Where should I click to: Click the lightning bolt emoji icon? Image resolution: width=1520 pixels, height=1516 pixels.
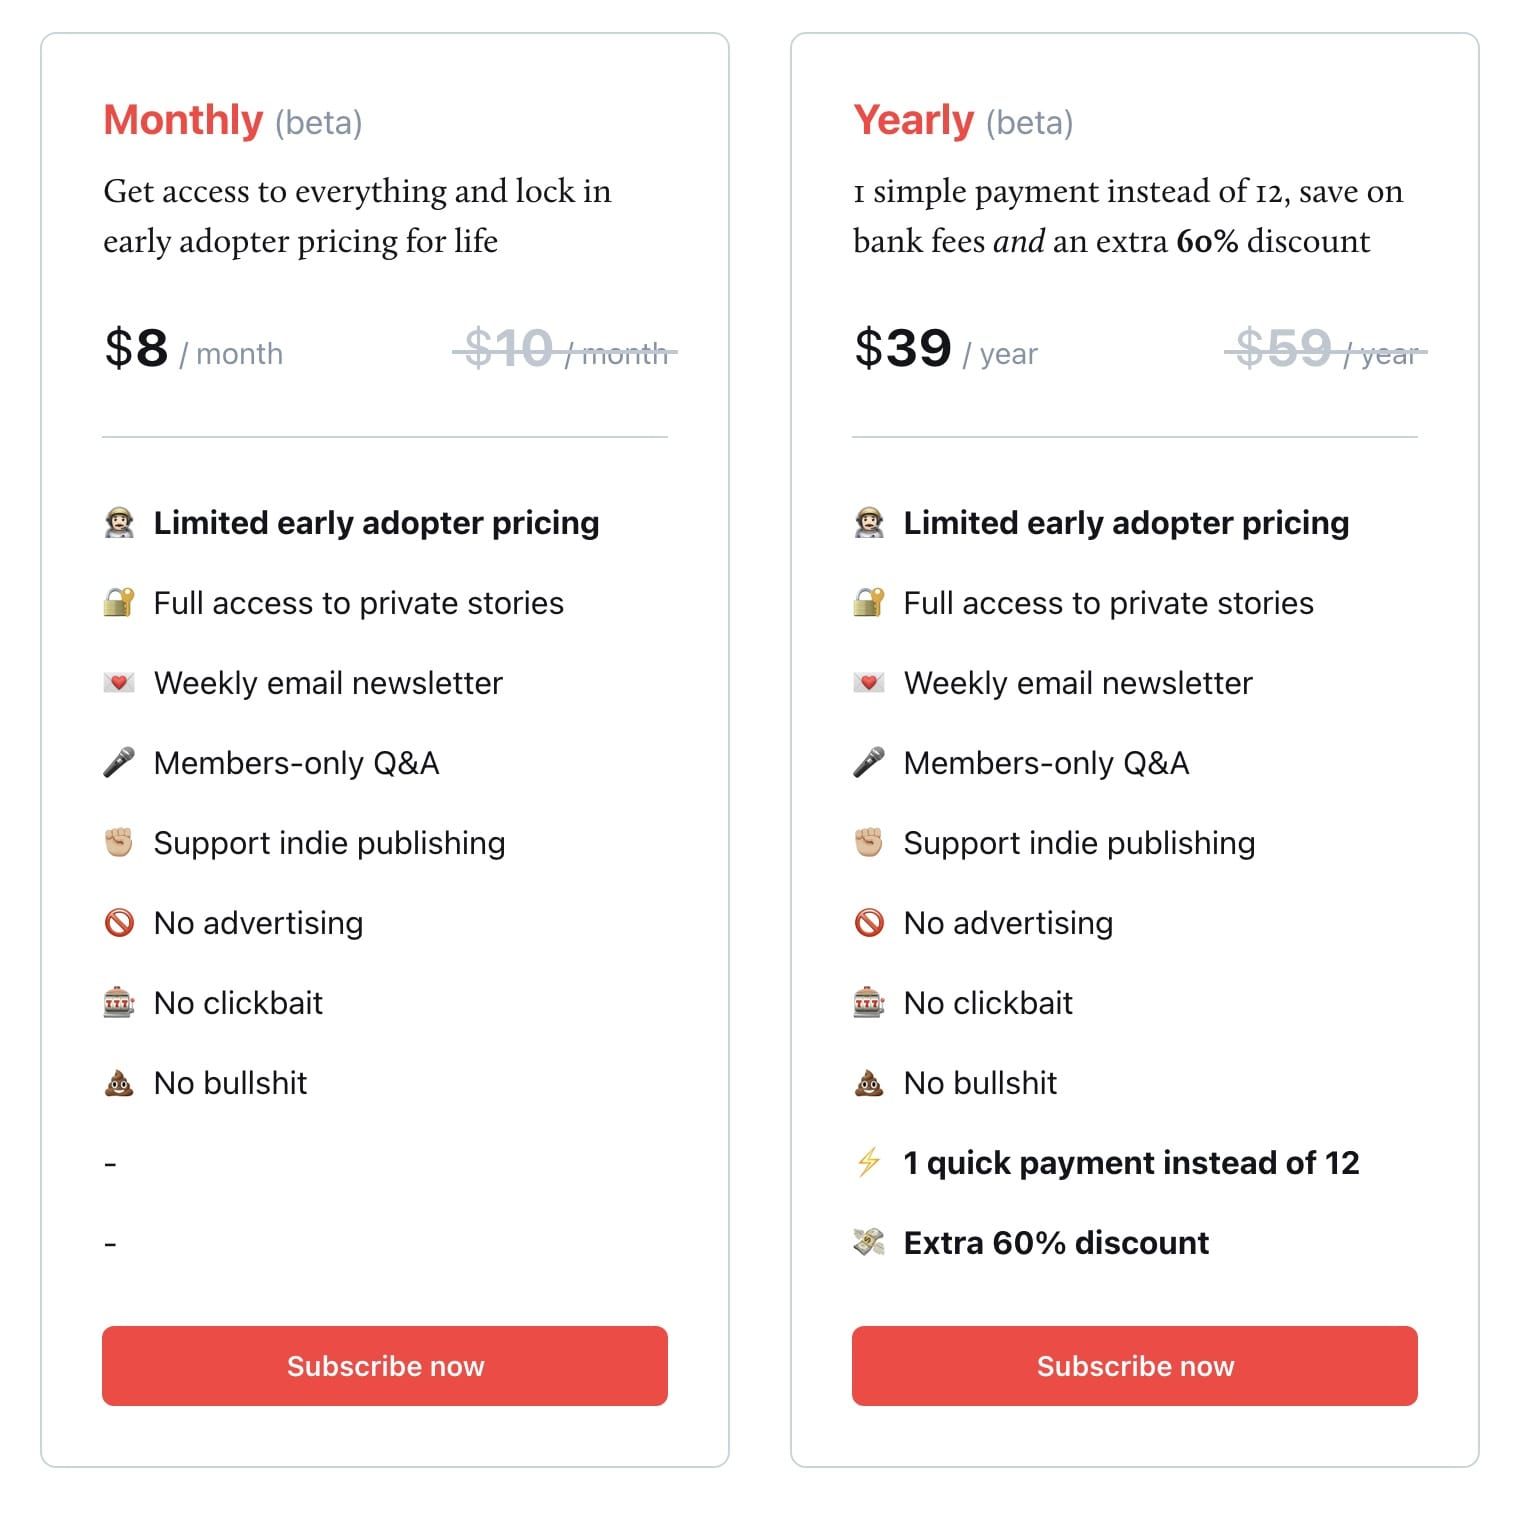pyautogui.click(x=869, y=1163)
